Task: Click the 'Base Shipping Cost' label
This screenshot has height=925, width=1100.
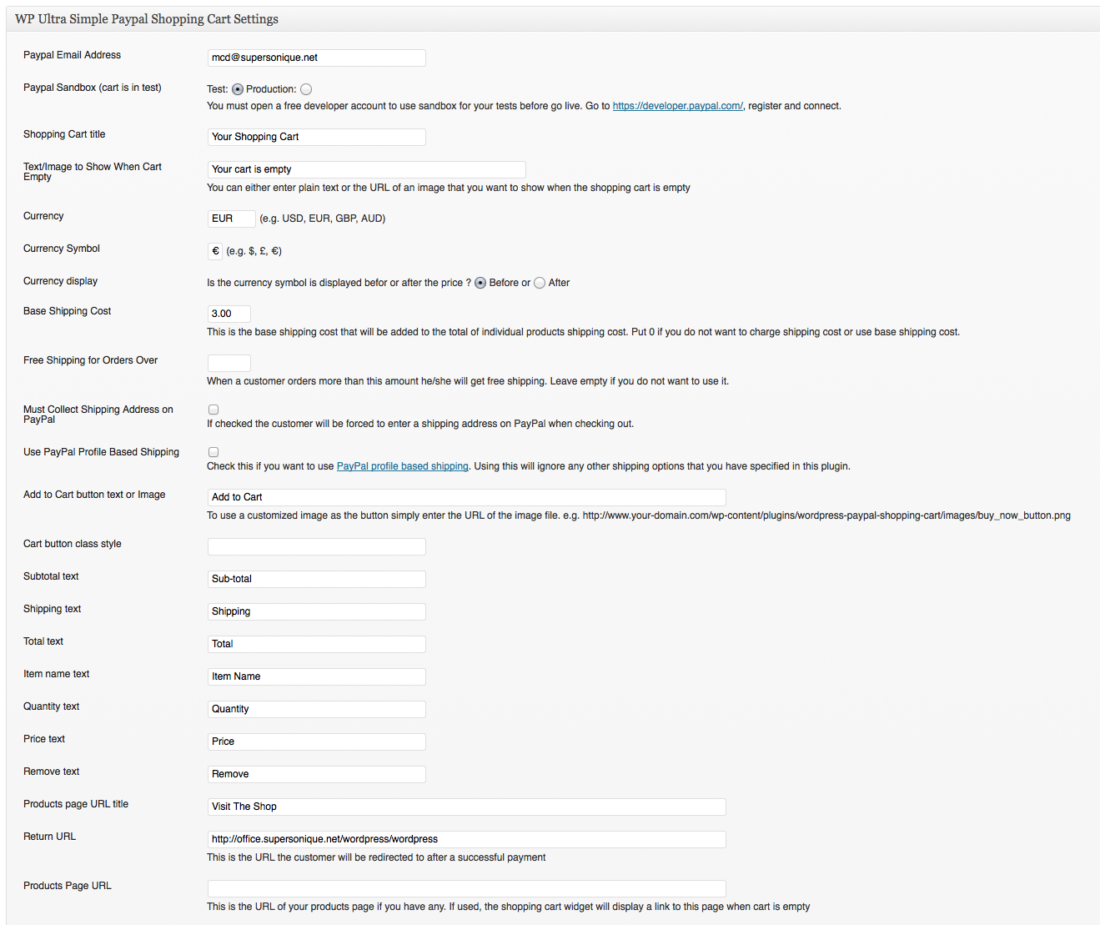Action: click(x=67, y=311)
